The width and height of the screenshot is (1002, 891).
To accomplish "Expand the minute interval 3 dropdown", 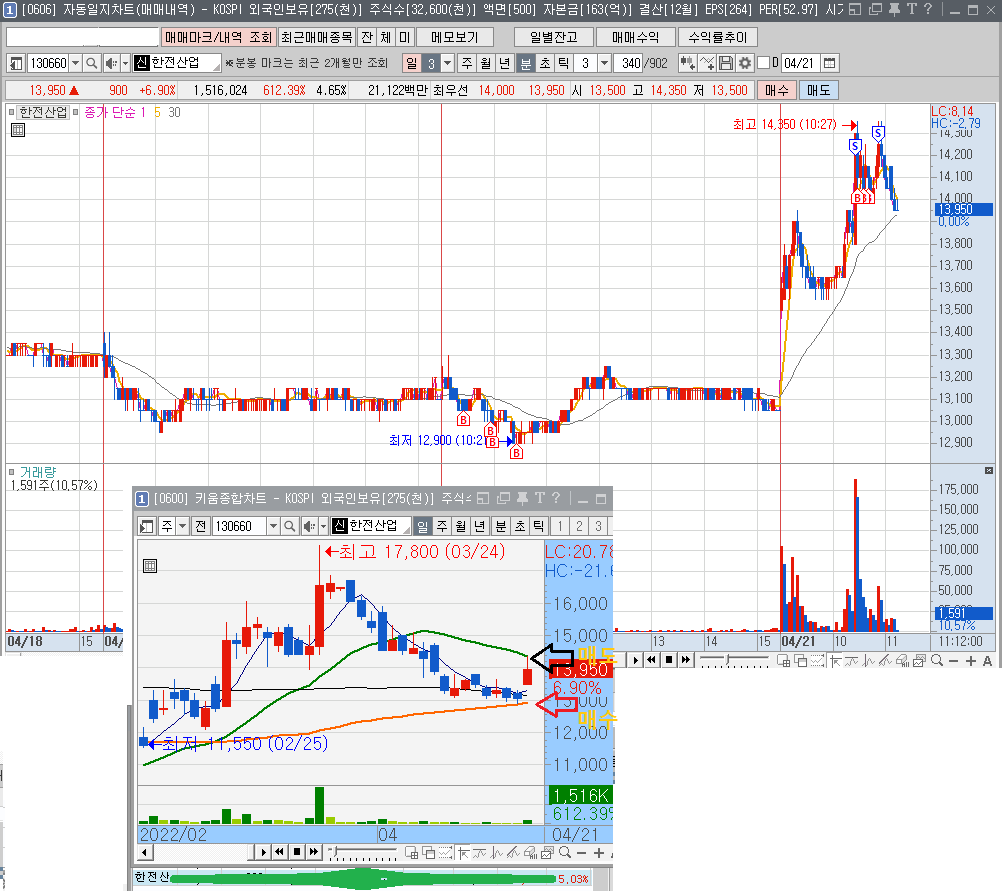I will point(604,63).
